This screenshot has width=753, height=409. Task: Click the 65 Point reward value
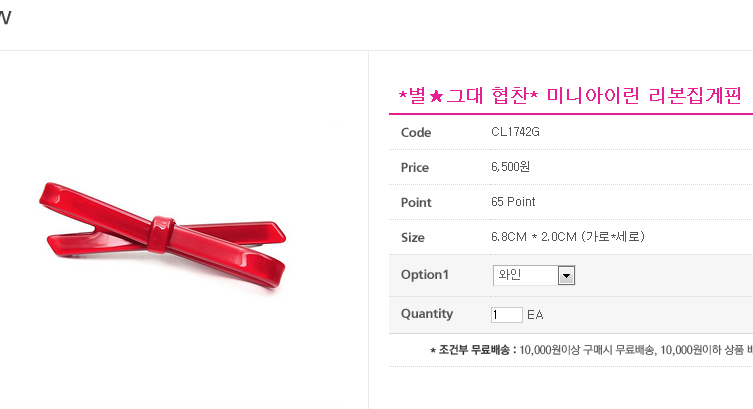click(x=513, y=202)
